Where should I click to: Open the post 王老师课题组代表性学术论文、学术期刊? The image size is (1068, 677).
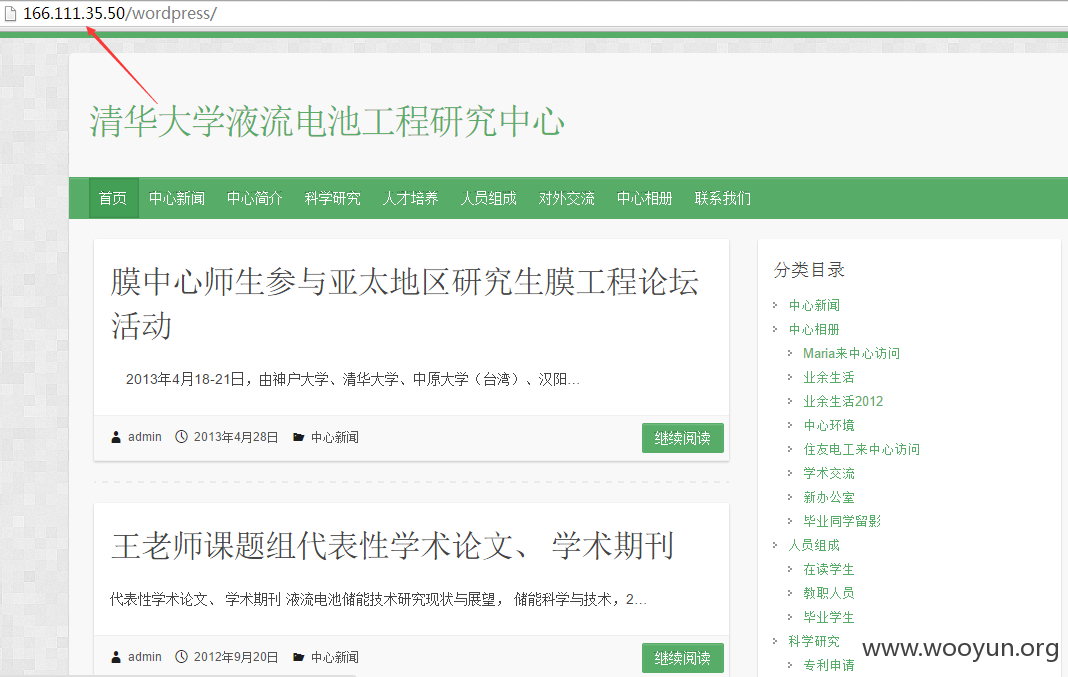pyautogui.click(x=392, y=546)
